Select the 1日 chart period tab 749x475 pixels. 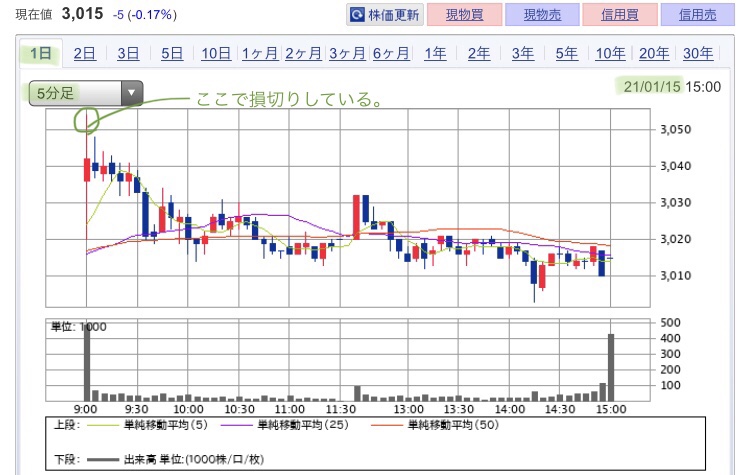(x=41, y=53)
